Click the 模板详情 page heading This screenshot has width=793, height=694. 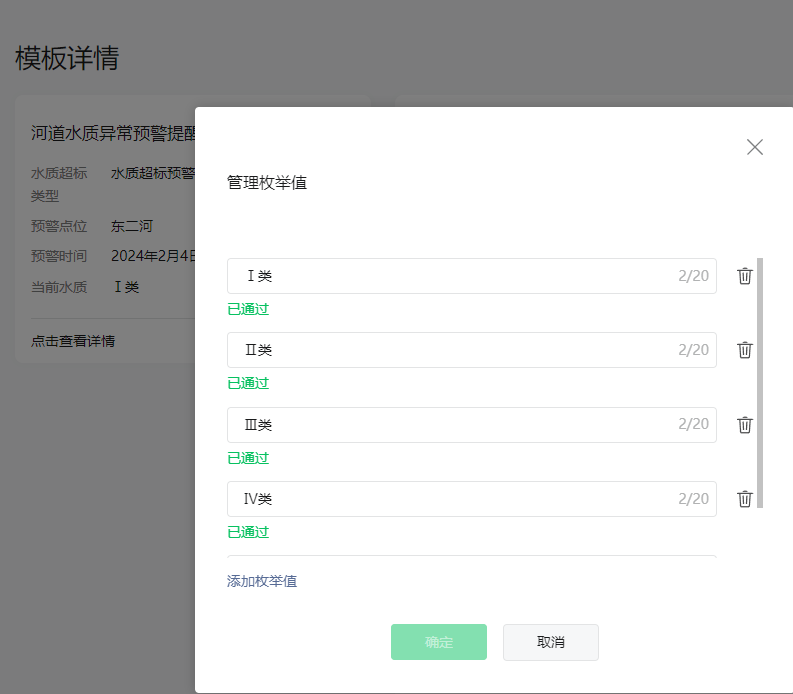coord(67,58)
